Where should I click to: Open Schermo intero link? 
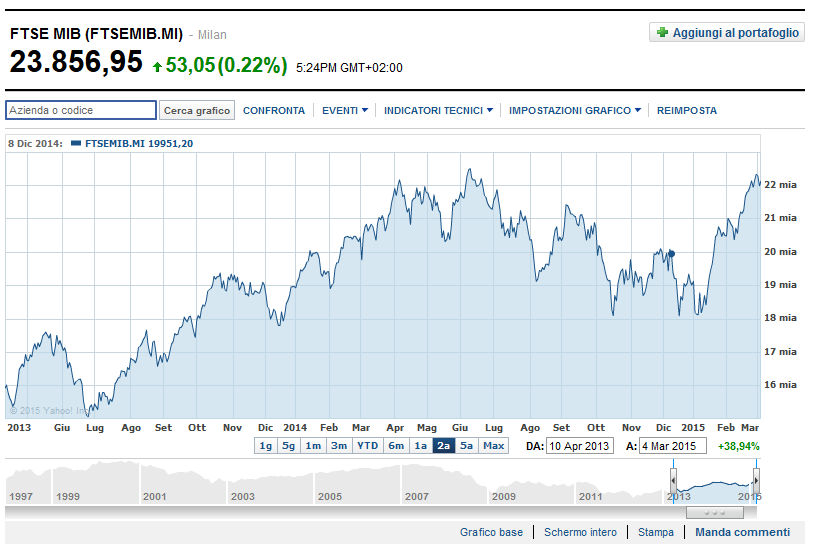pyautogui.click(x=580, y=532)
